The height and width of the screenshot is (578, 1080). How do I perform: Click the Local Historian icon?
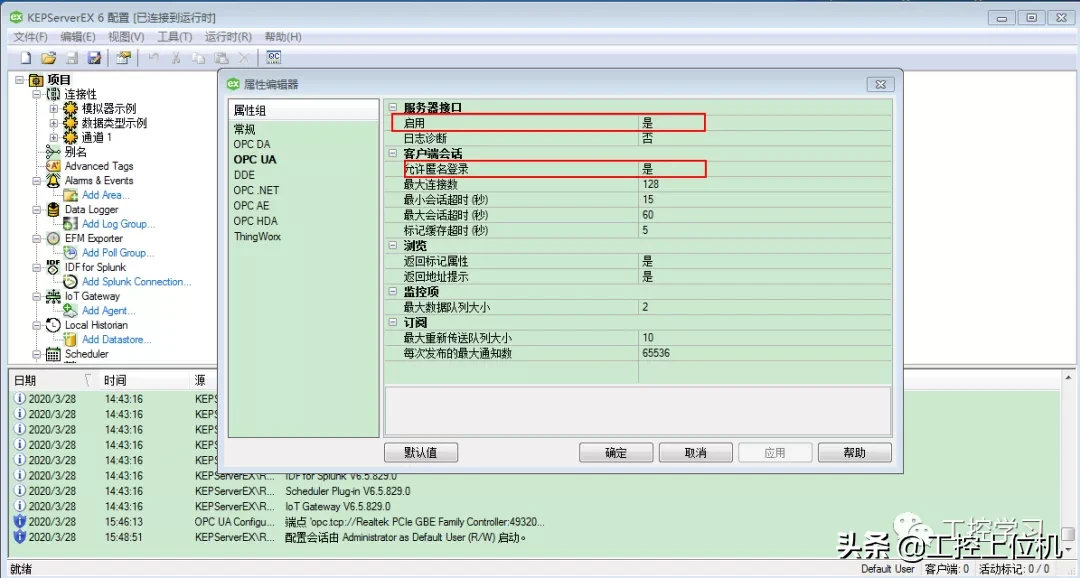point(53,325)
